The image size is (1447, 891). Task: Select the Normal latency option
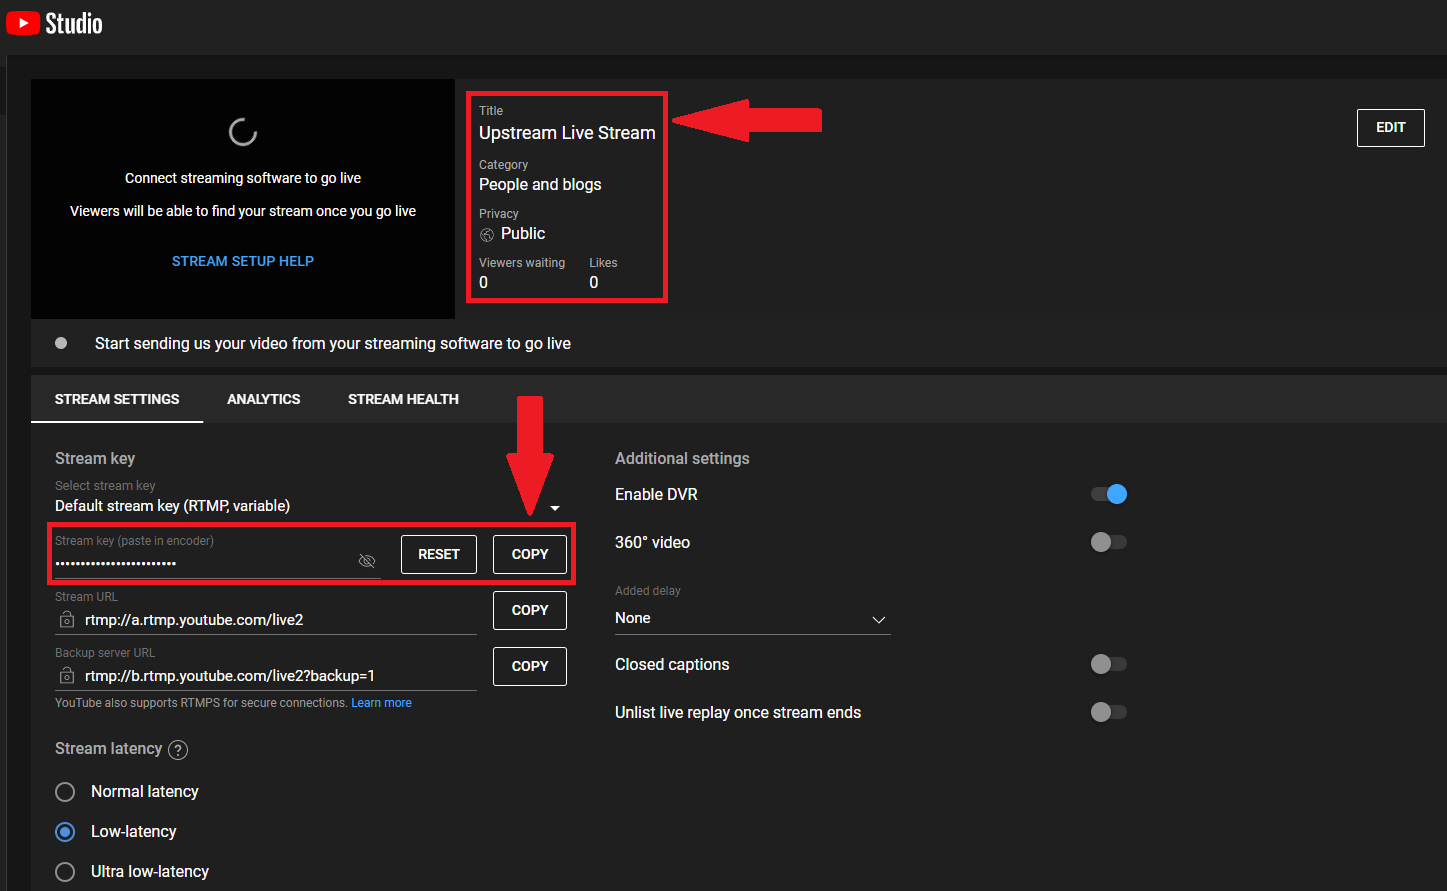click(x=65, y=791)
